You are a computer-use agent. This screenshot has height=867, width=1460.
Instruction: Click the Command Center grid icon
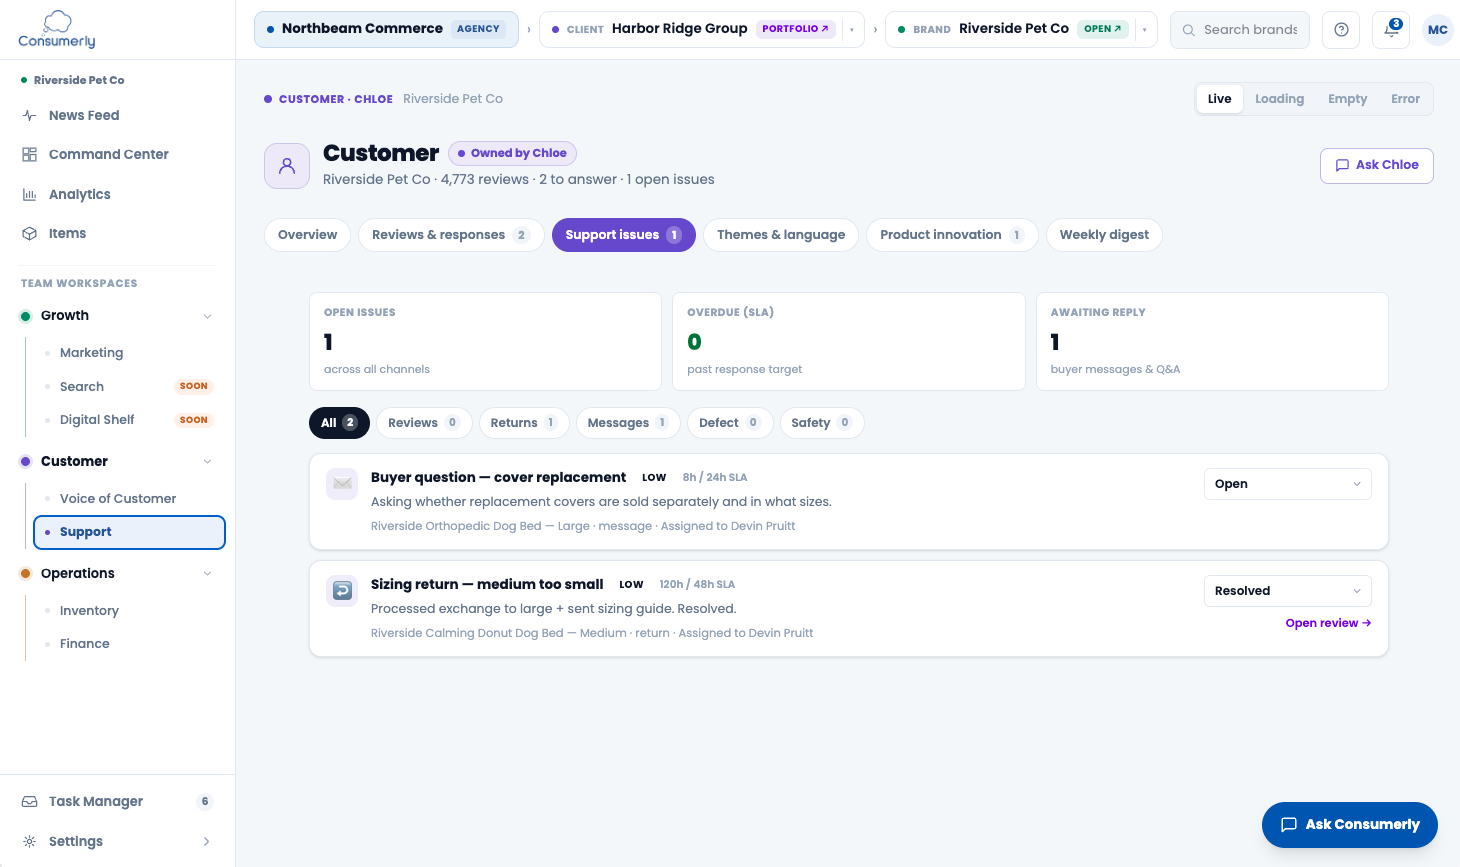pyautogui.click(x=30, y=155)
